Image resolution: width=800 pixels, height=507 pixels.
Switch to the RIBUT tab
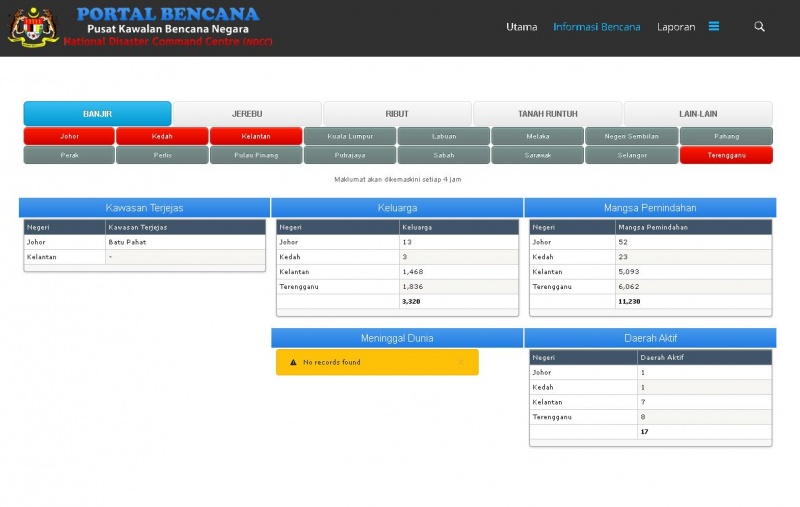pyautogui.click(x=397, y=113)
